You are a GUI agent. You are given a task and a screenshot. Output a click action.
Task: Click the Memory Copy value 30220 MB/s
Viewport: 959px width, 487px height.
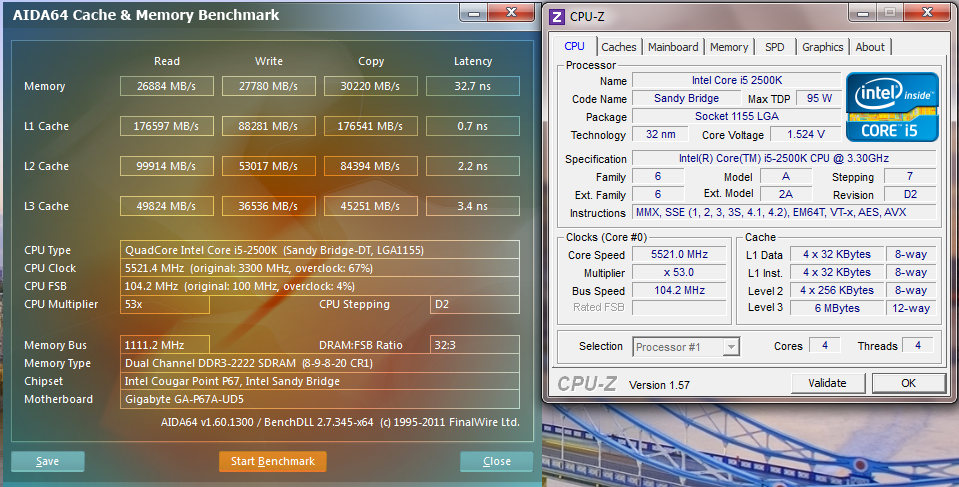[x=371, y=86]
